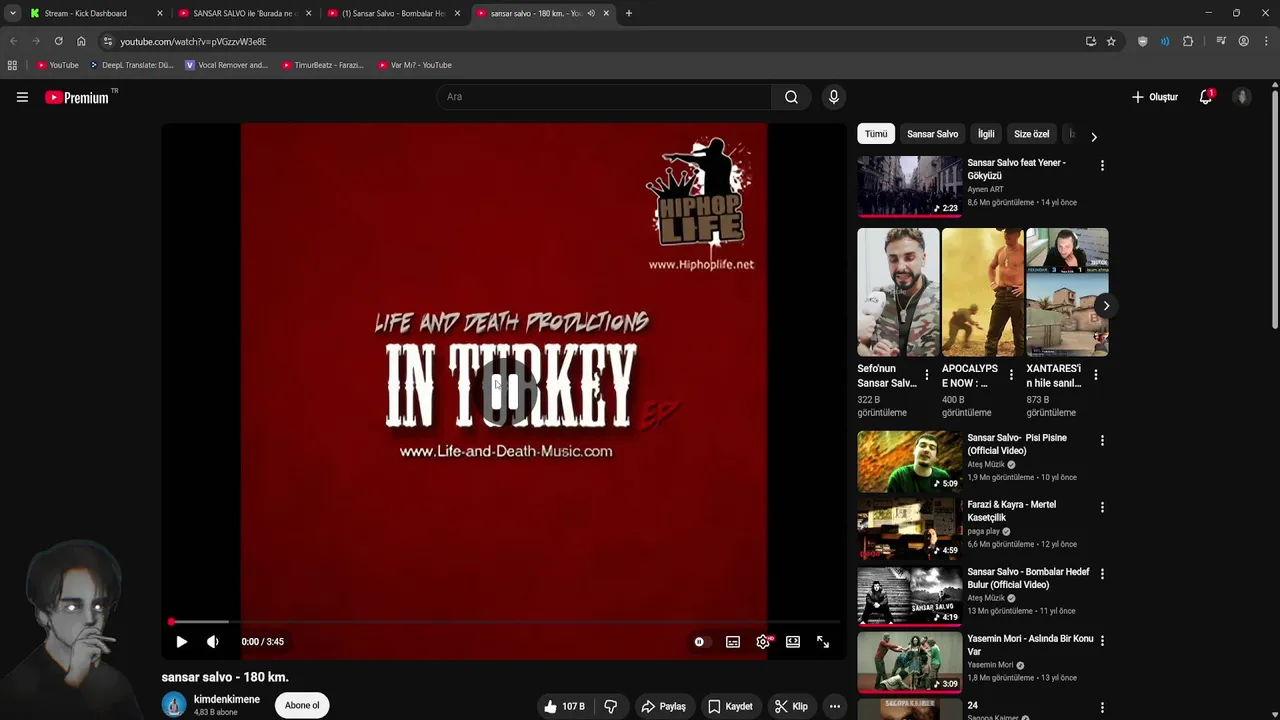
Task: Open the YouTube hamburger guide menu
Action: pos(22,97)
